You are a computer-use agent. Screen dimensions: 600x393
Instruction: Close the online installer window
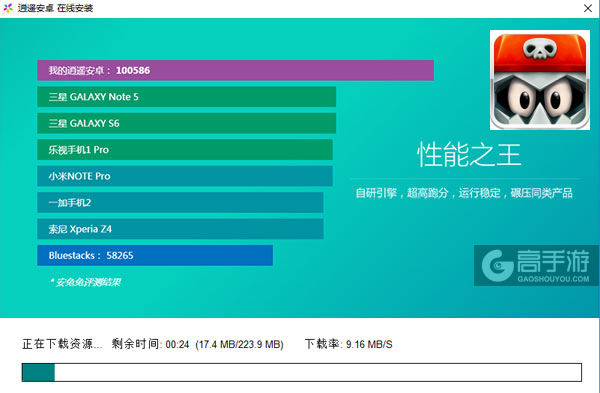[x=588, y=8]
